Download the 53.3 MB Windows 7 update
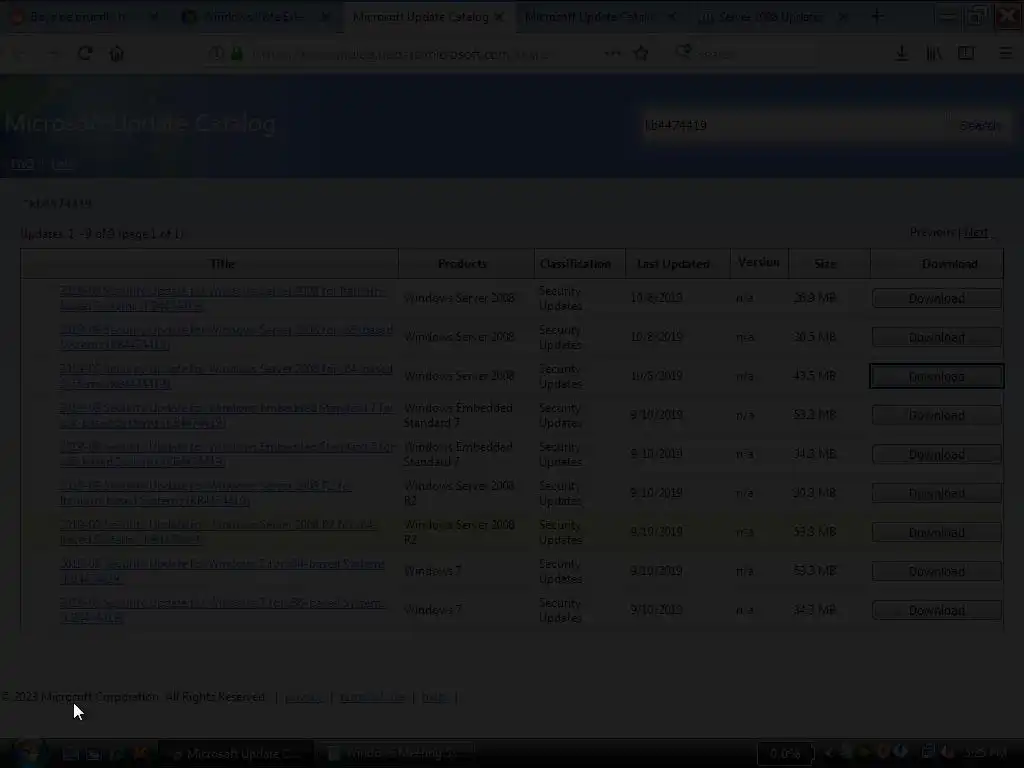The height and width of the screenshot is (768, 1024). click(936, 571)
